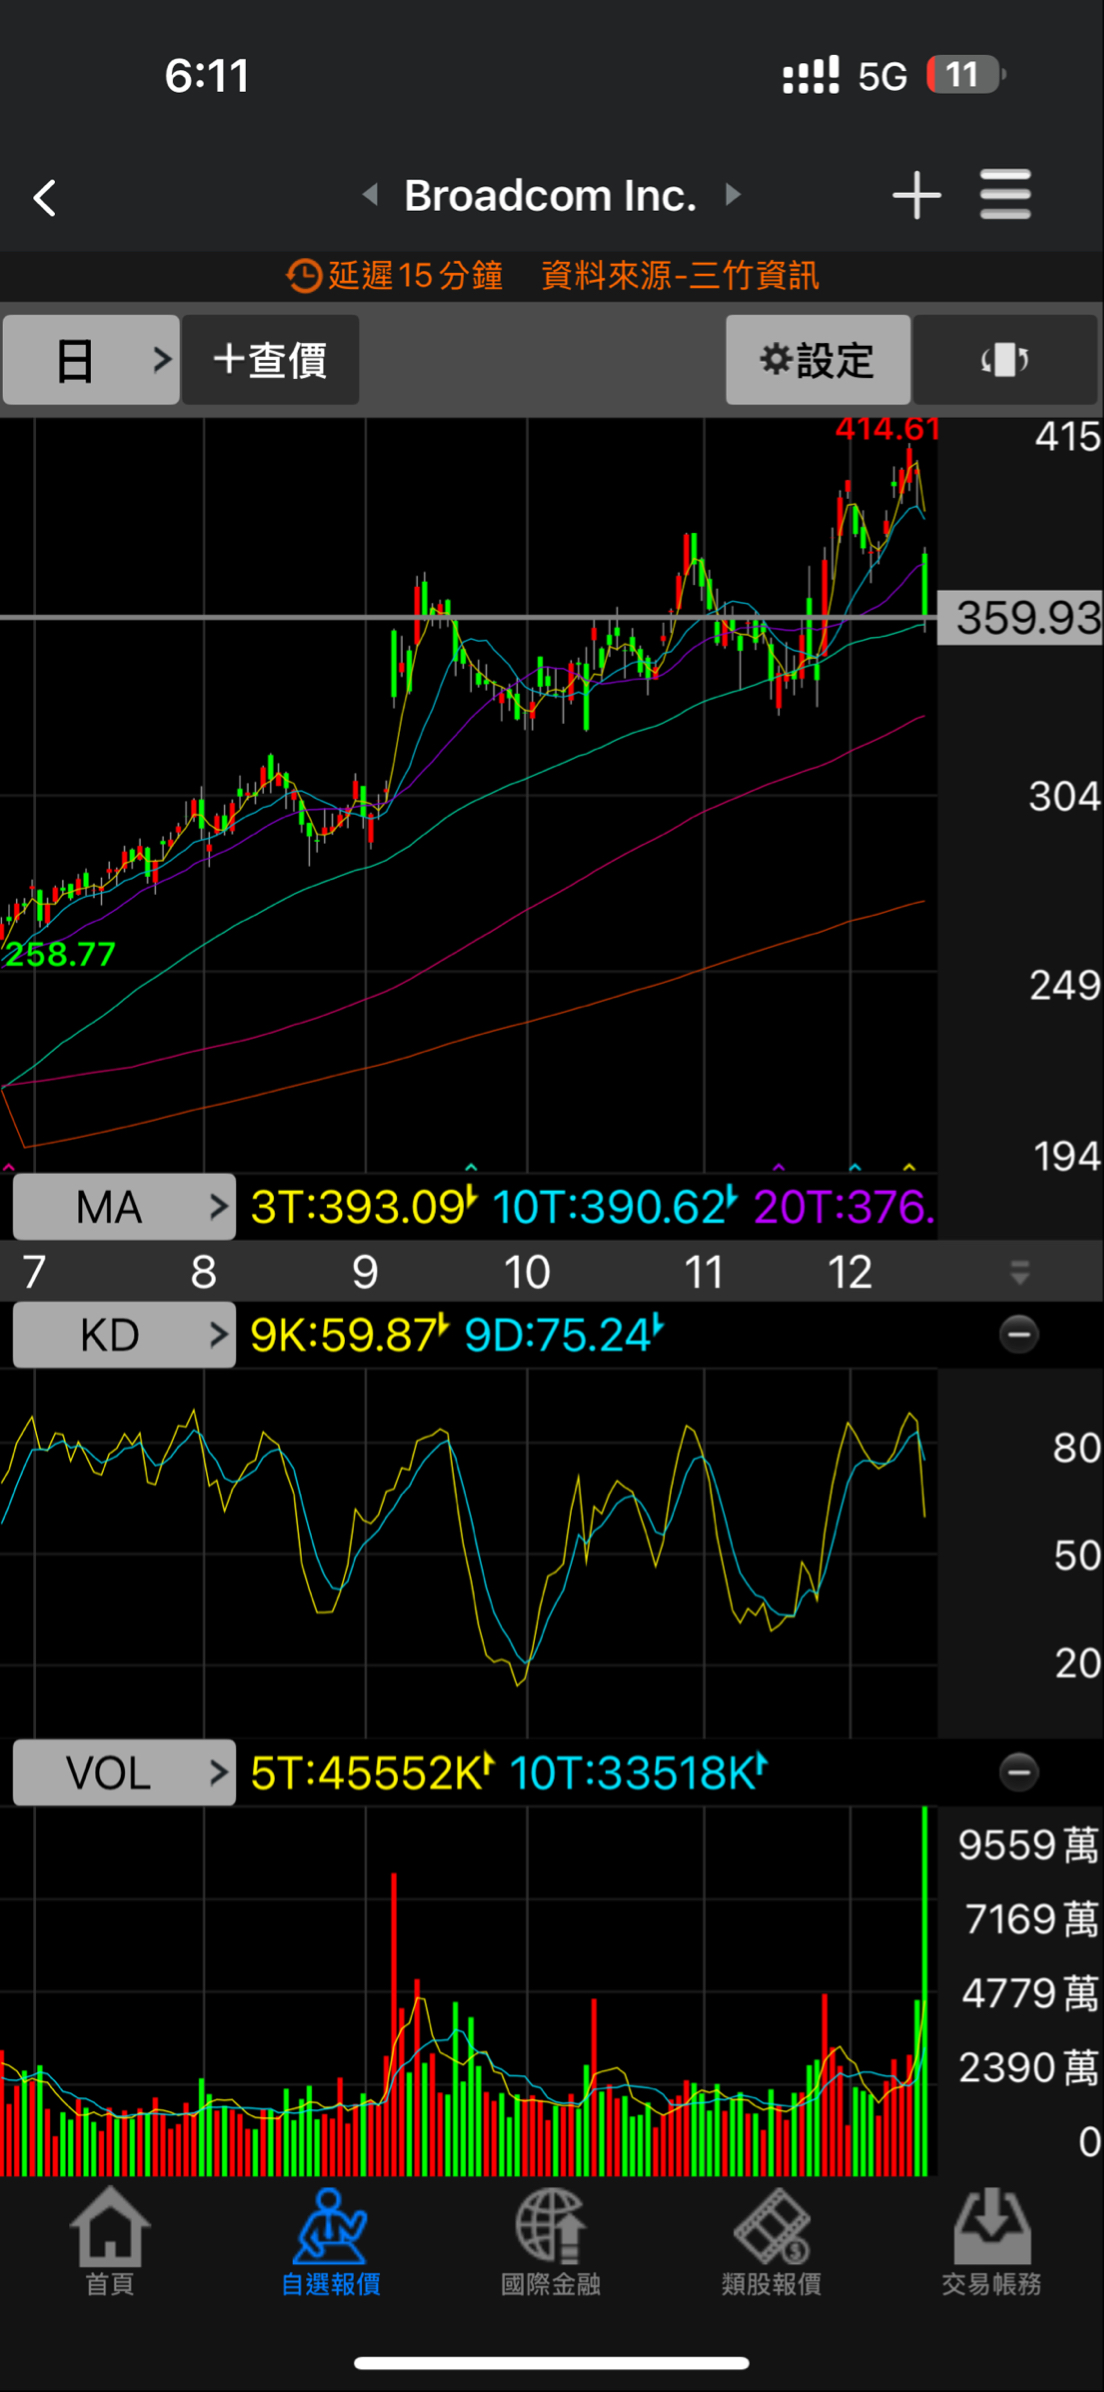This screenshot has height=2392, width=1104.
Task: Select month 9 on the date axis
Action: tap(365, 1273)
